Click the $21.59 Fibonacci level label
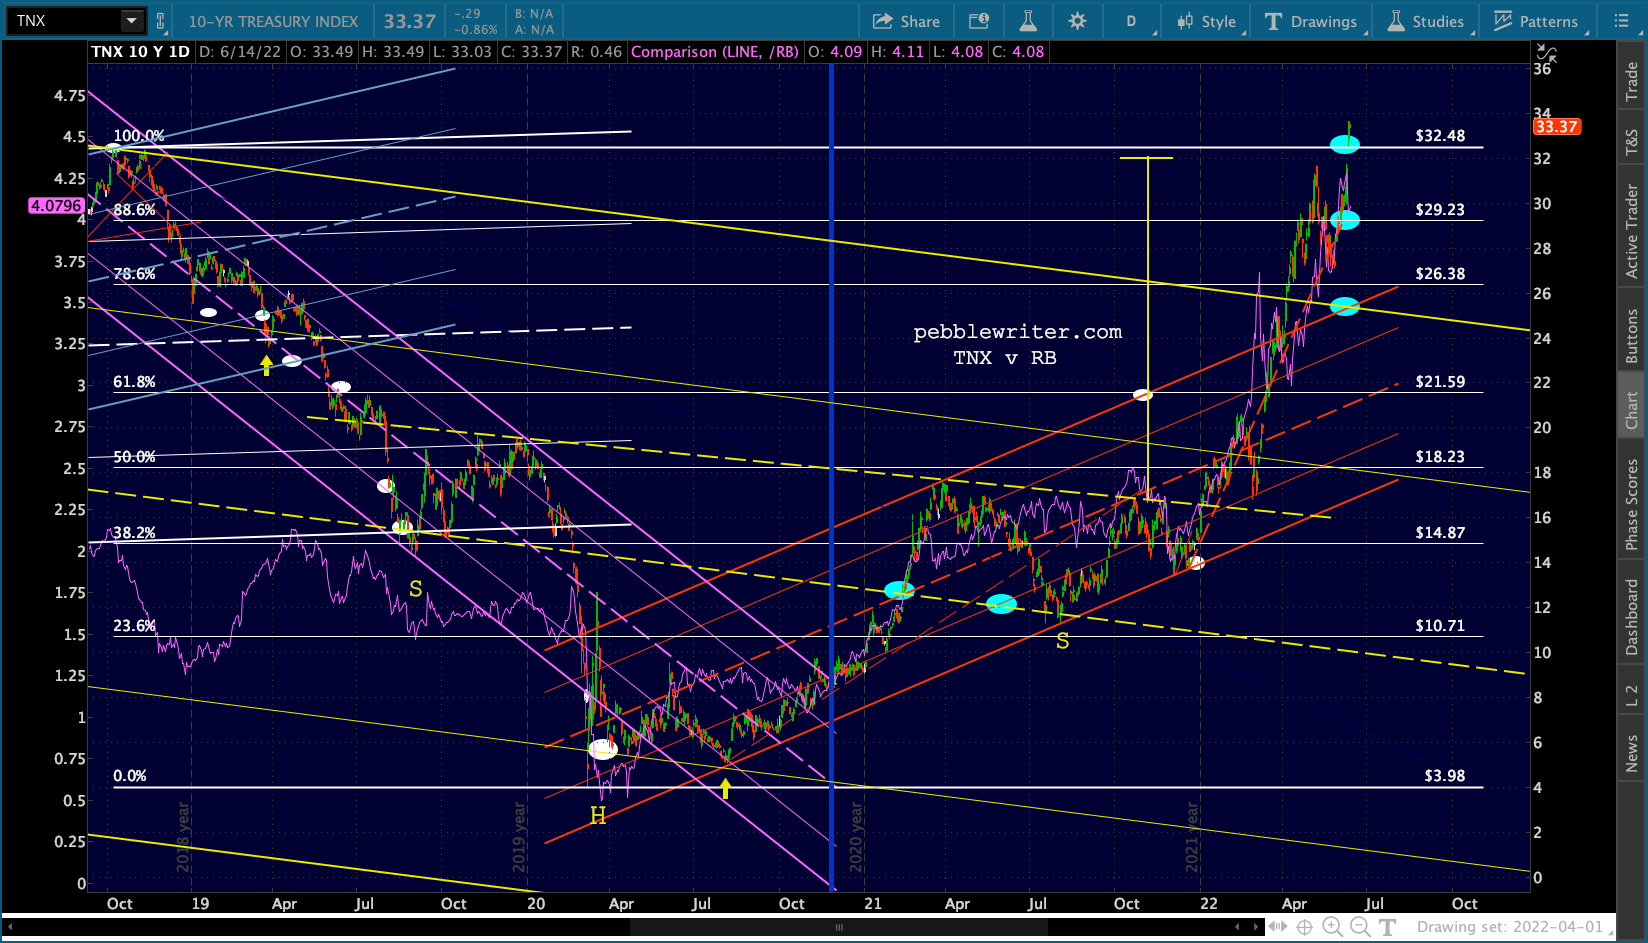The height and width of the screenshot is (943, 1648). click(x=1440, y=382)
